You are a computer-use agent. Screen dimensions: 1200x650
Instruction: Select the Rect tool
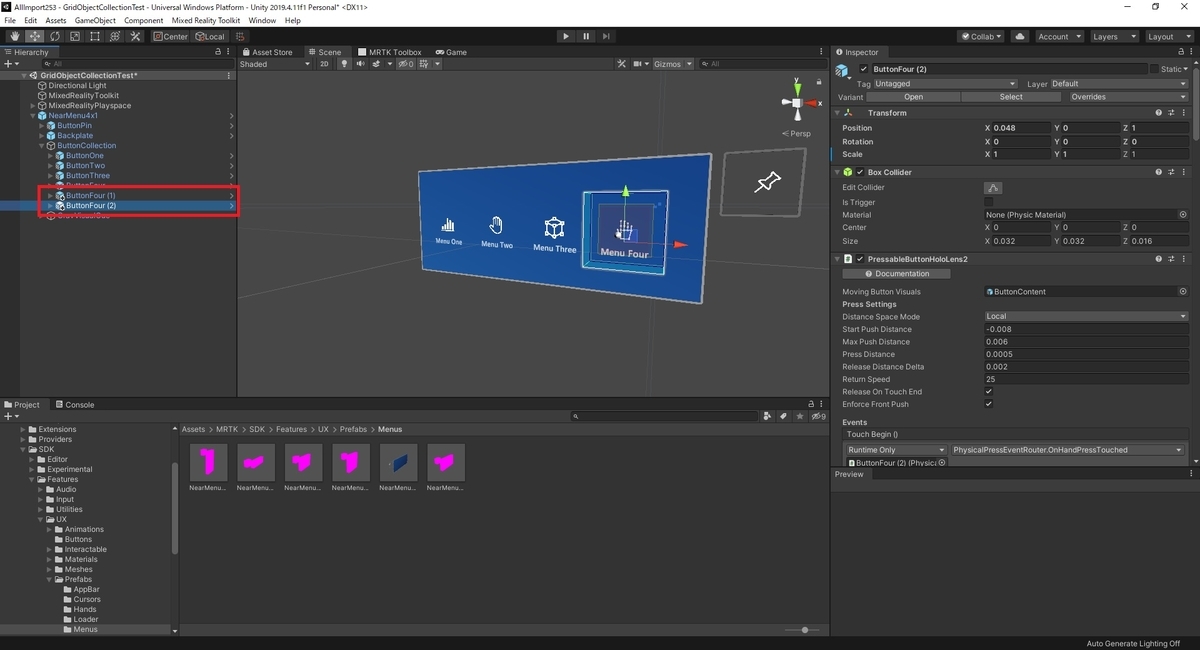(94, 37)
